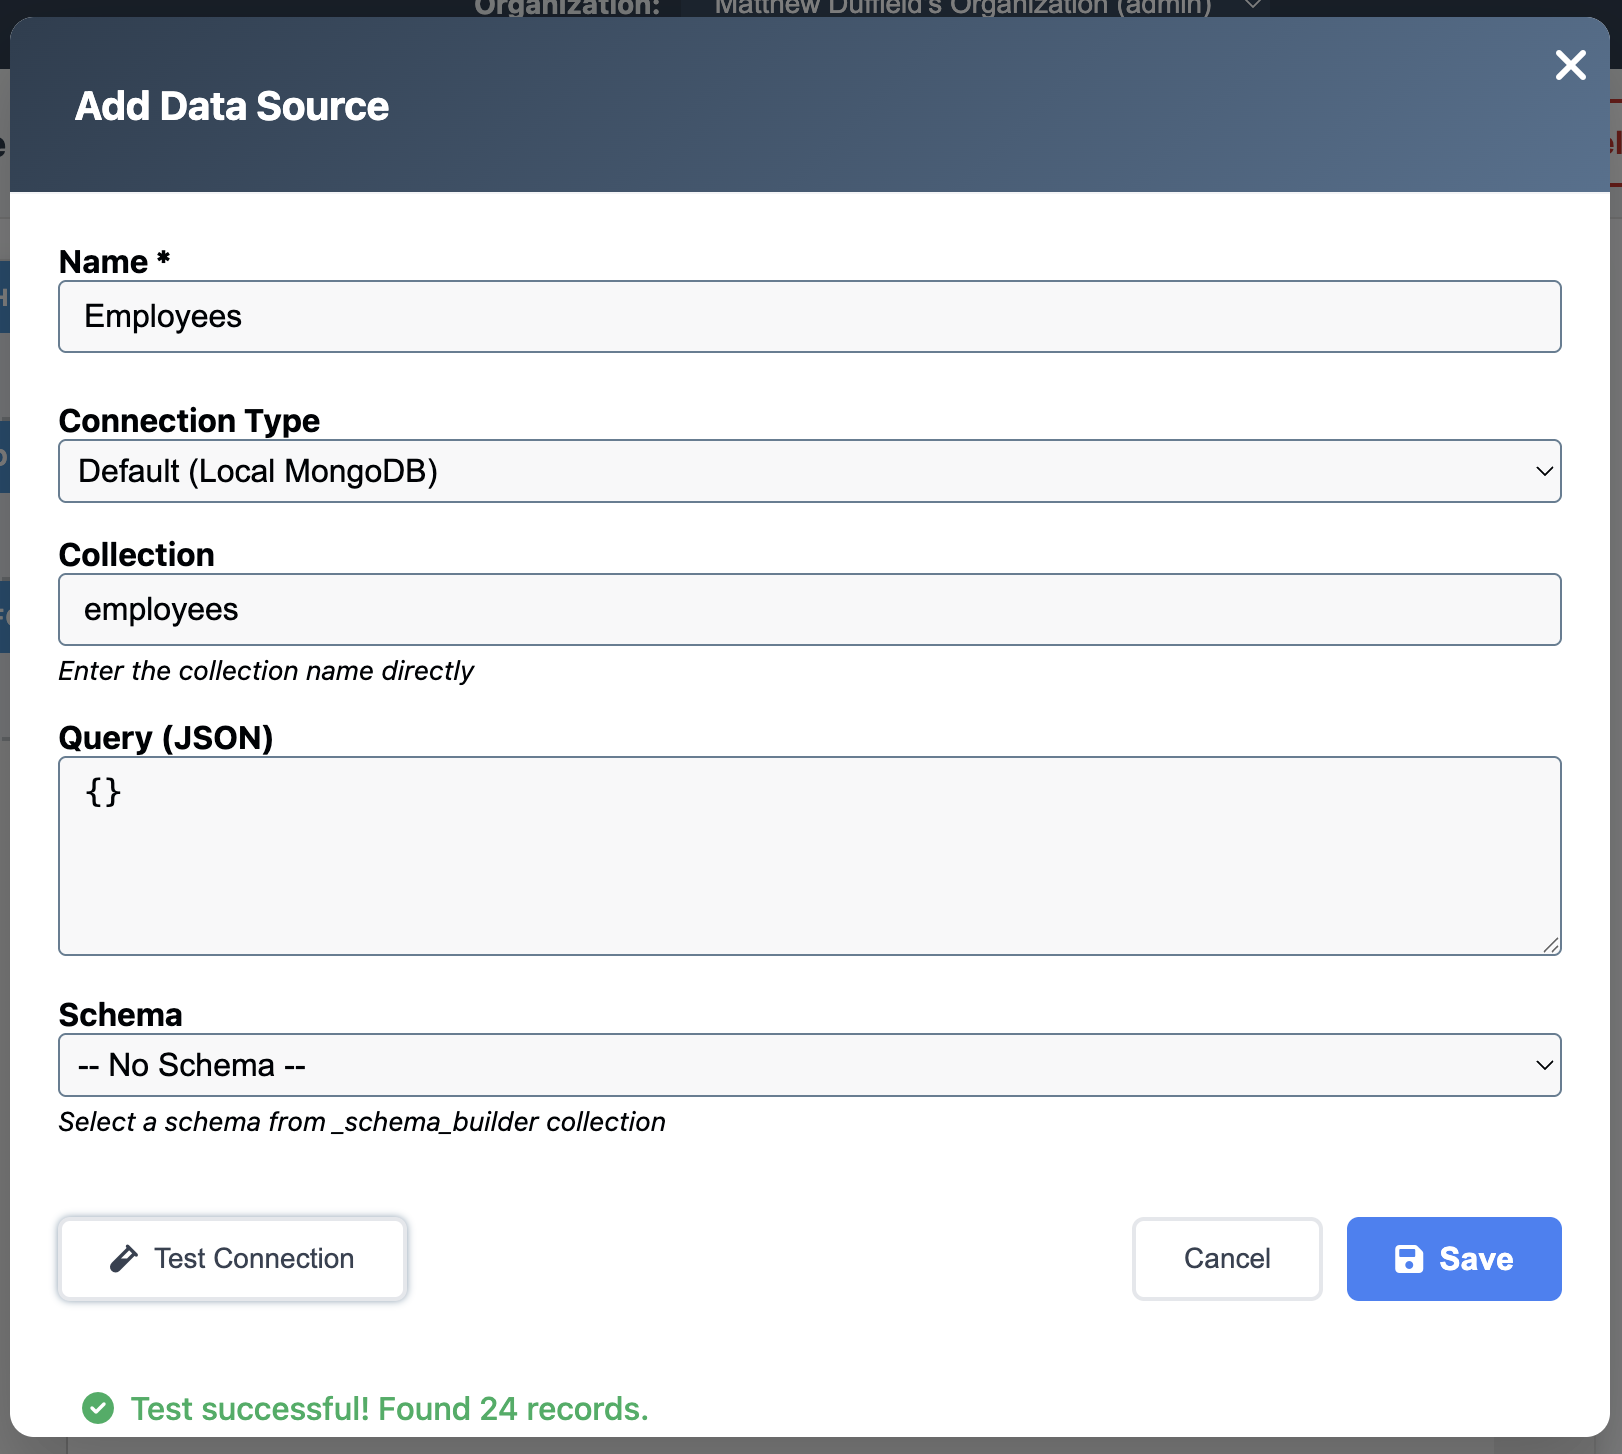The height and width of the screenshot is (1454, 1622).
Task: Click the floppy disk icon on Save button
Action: coord(1411,1259)
